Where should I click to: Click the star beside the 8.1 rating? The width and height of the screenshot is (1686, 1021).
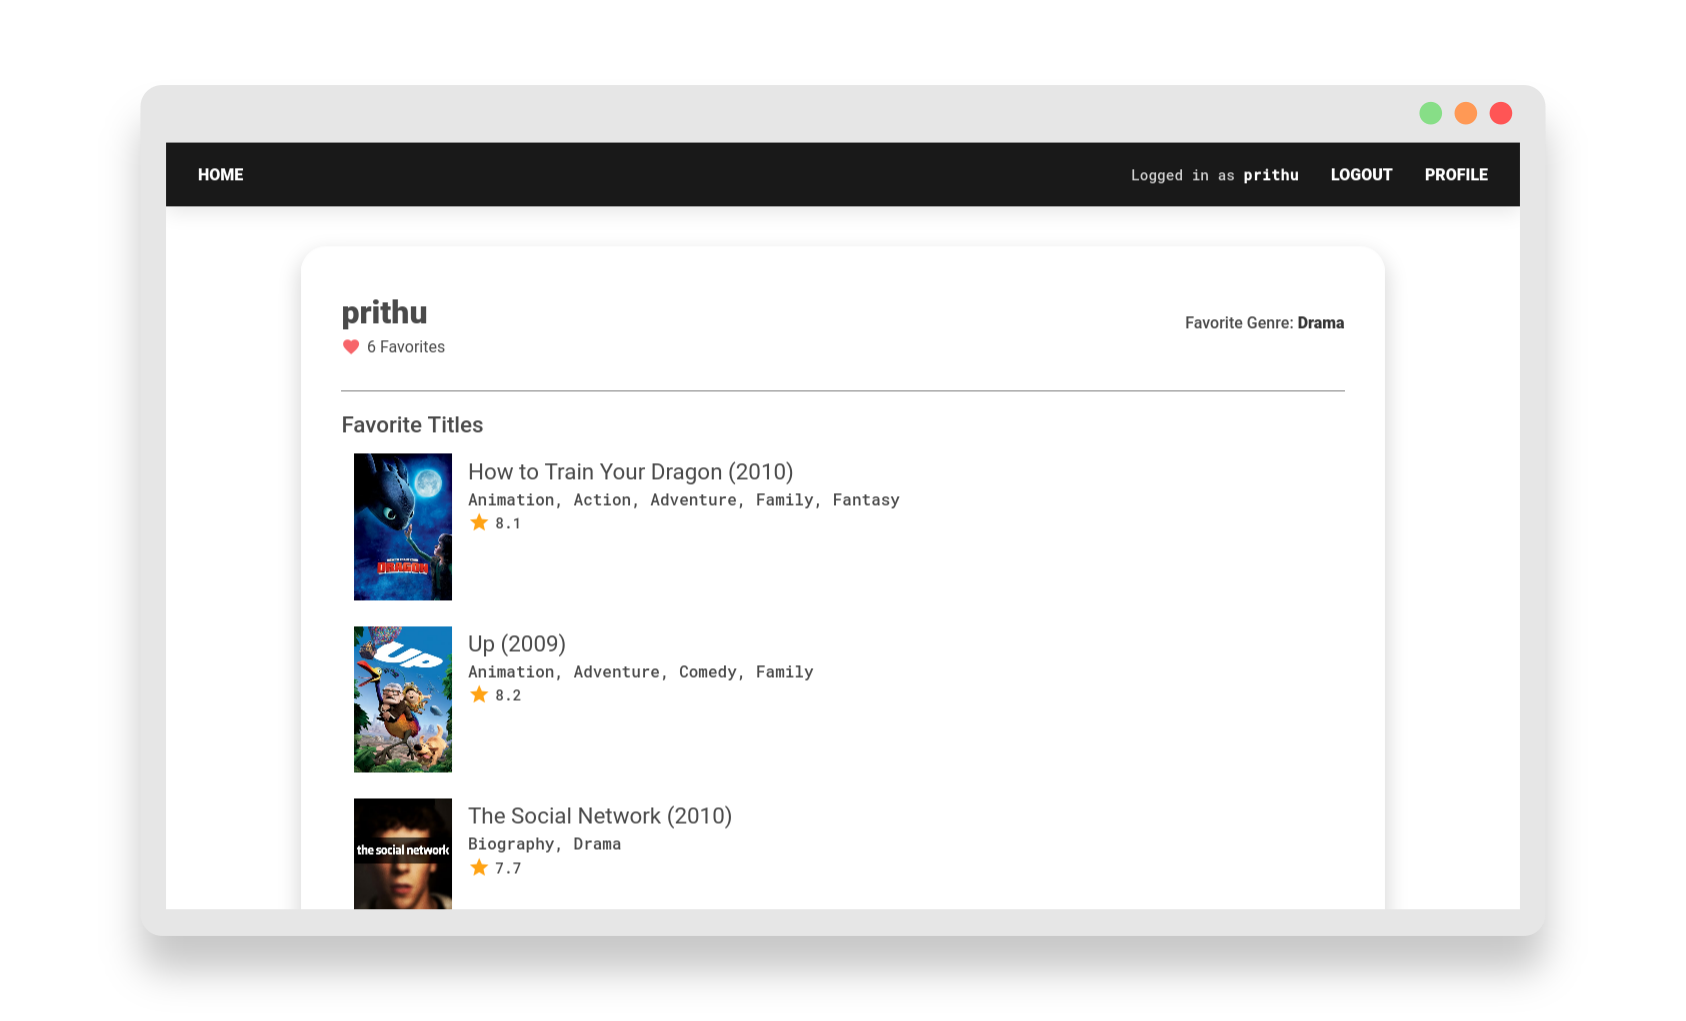(479, 522)
